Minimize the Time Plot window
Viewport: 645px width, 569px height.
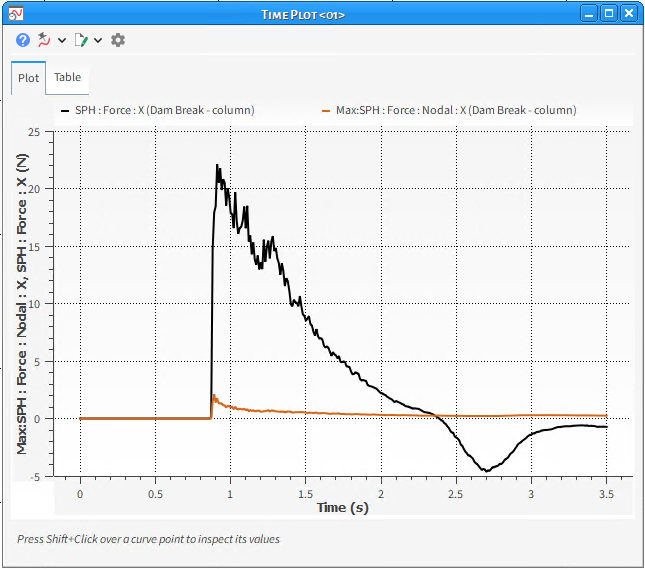pyautogui.click(x=589, y=14)
